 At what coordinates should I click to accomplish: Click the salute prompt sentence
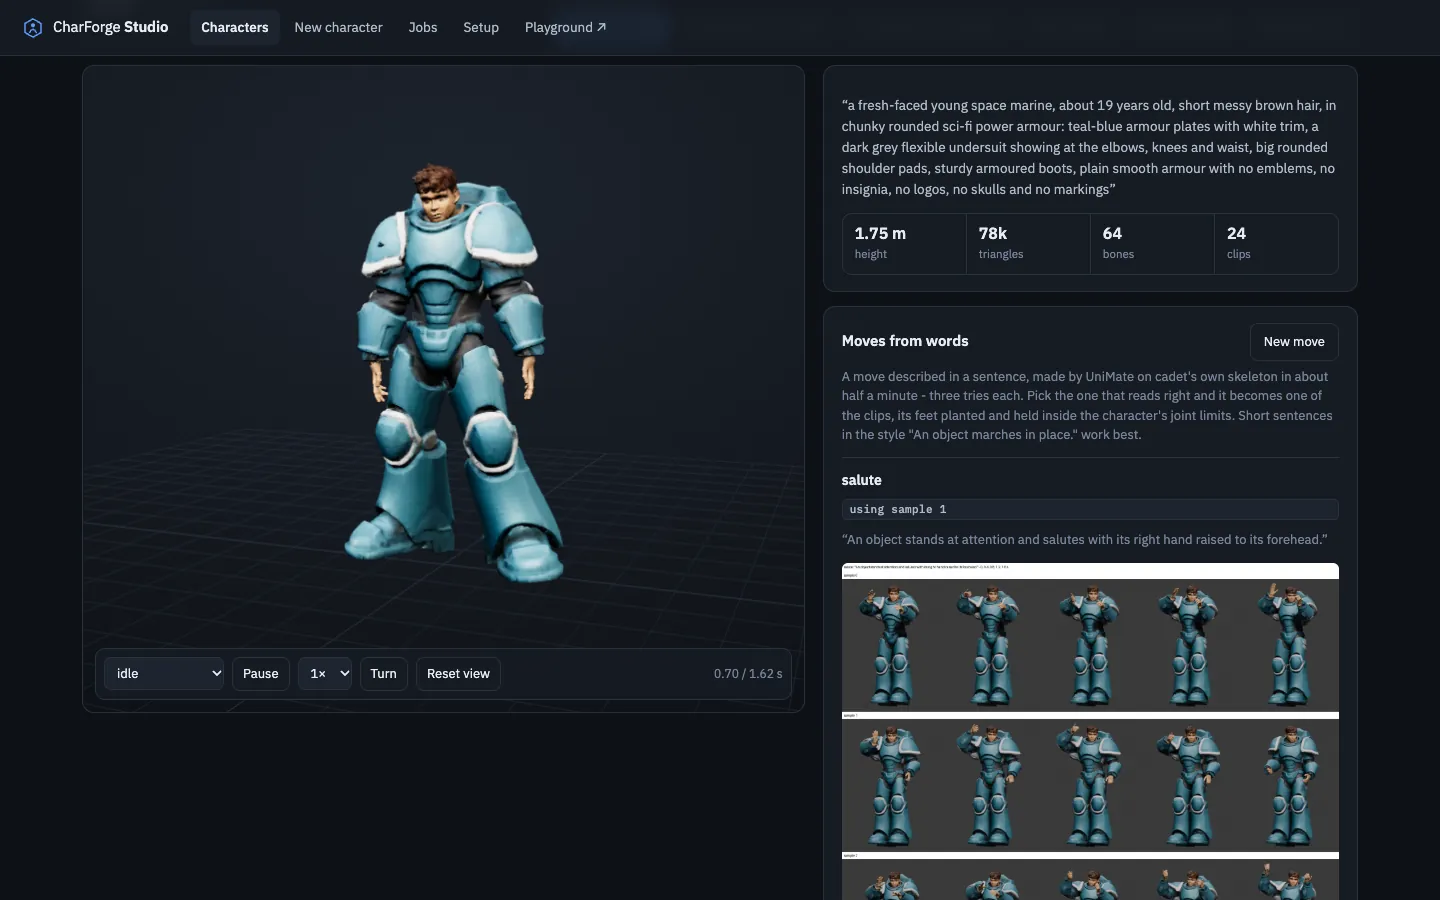(x=1085, y=540)
